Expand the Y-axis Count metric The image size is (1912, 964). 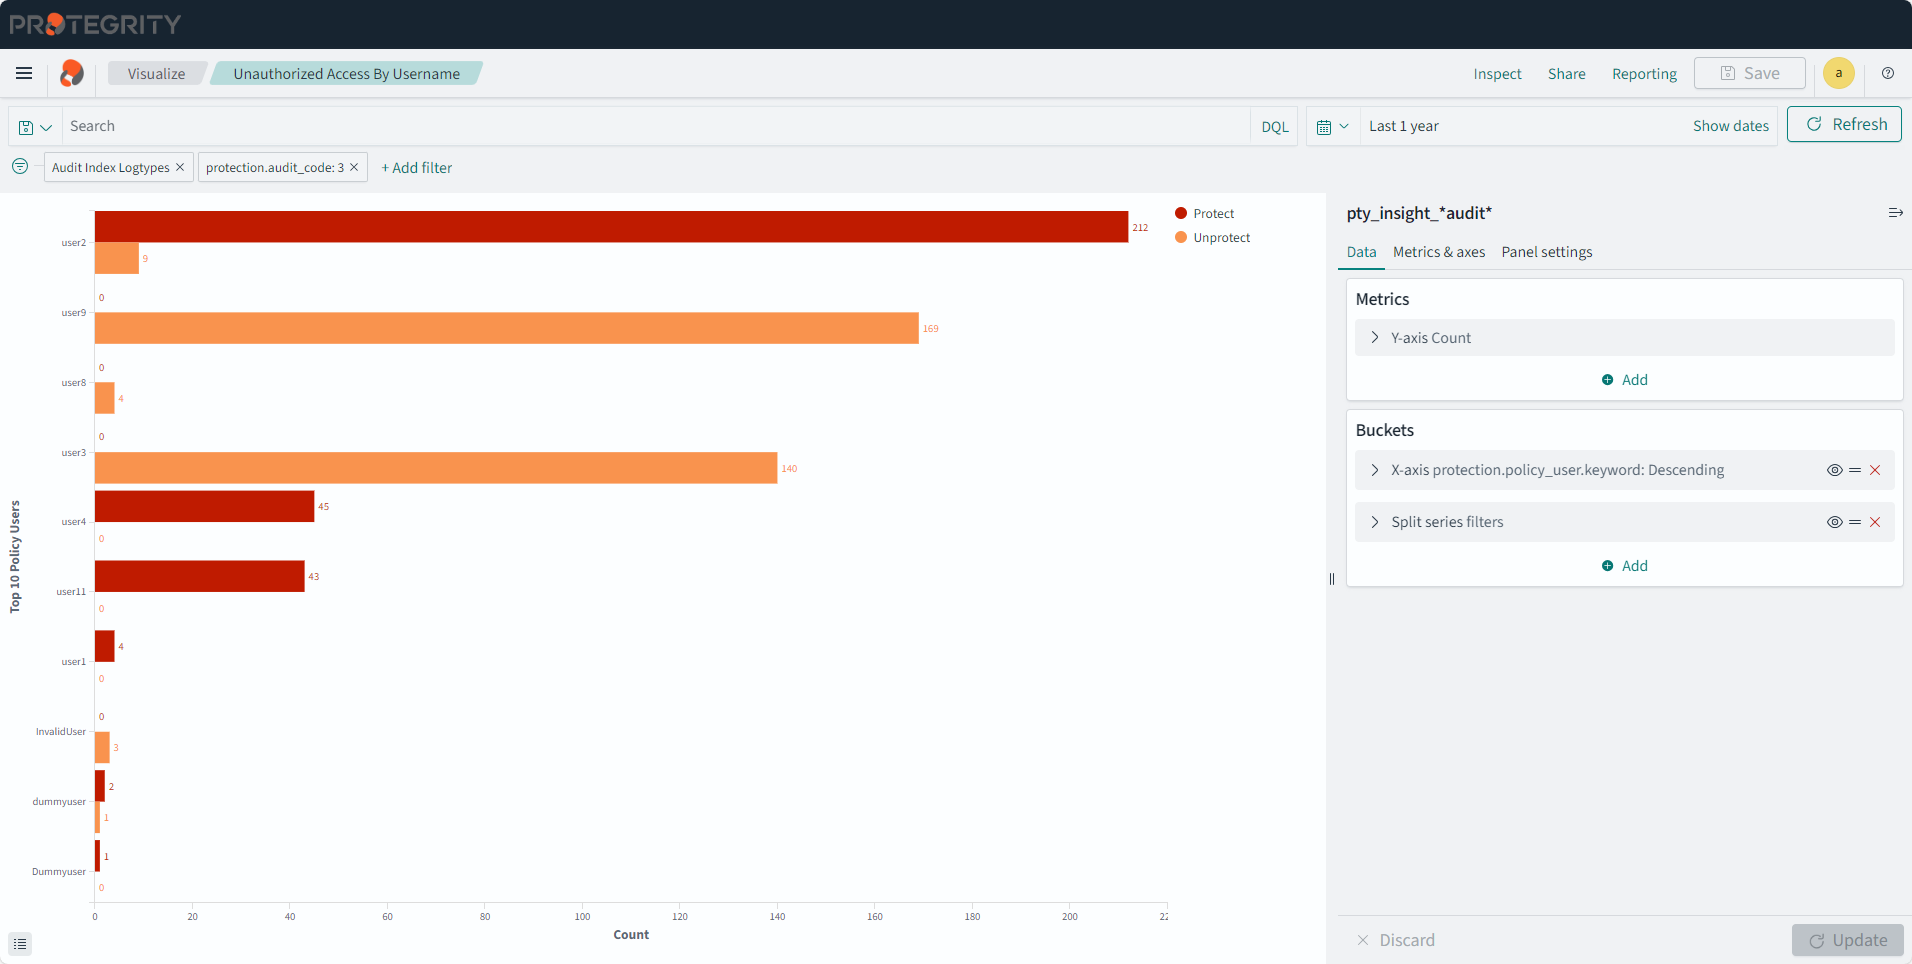pyautogui.click(x=1375, y=338)
